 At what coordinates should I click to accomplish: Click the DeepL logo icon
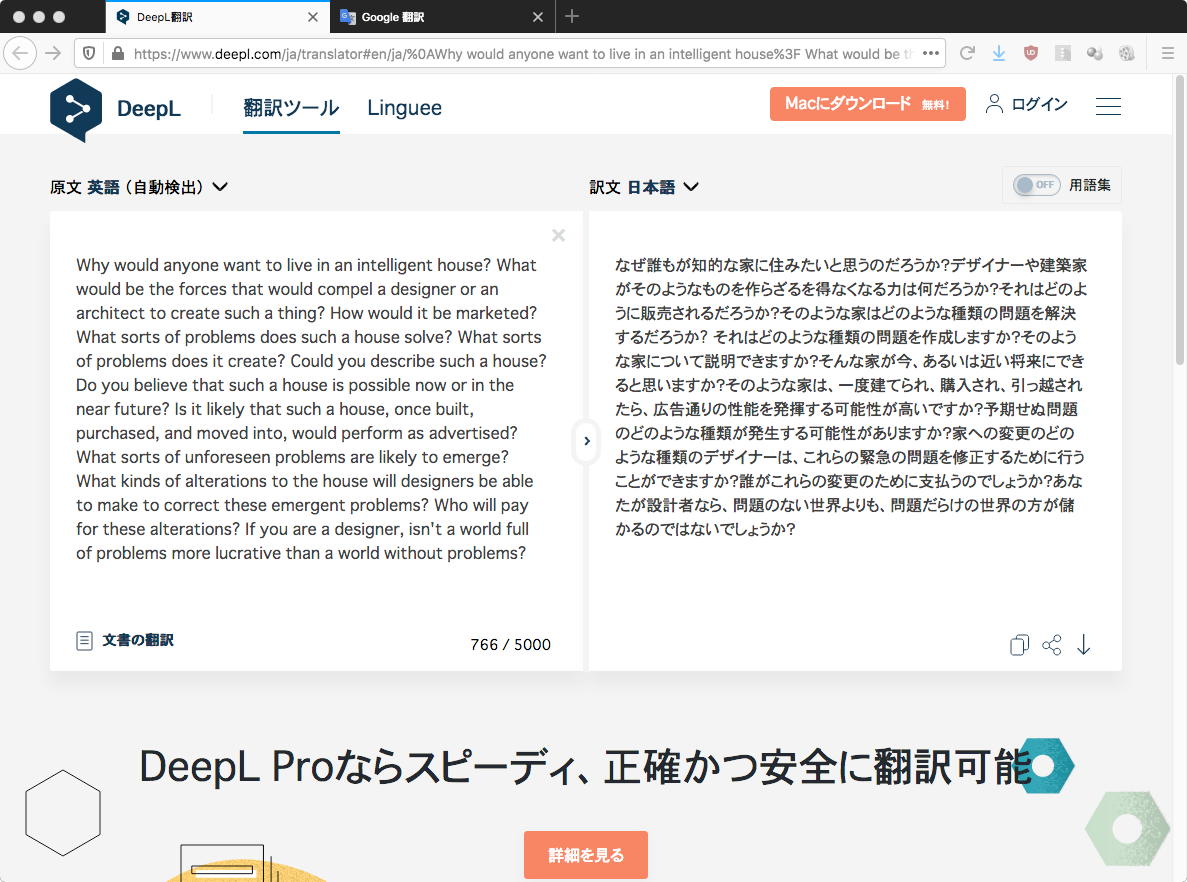(76, 110)
